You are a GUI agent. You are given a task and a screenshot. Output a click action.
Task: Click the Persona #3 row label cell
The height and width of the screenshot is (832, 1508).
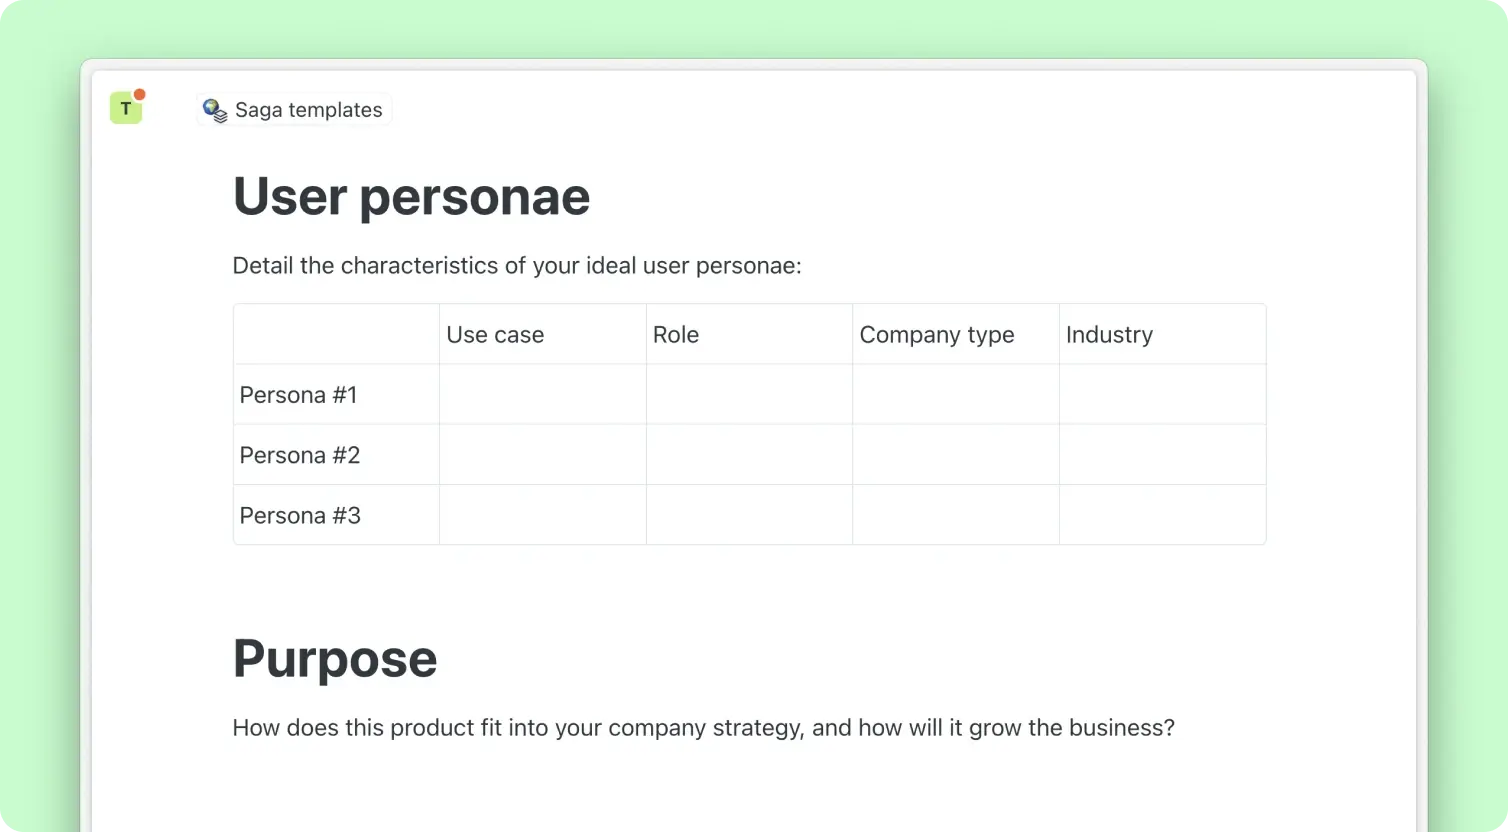pos(336,515)
